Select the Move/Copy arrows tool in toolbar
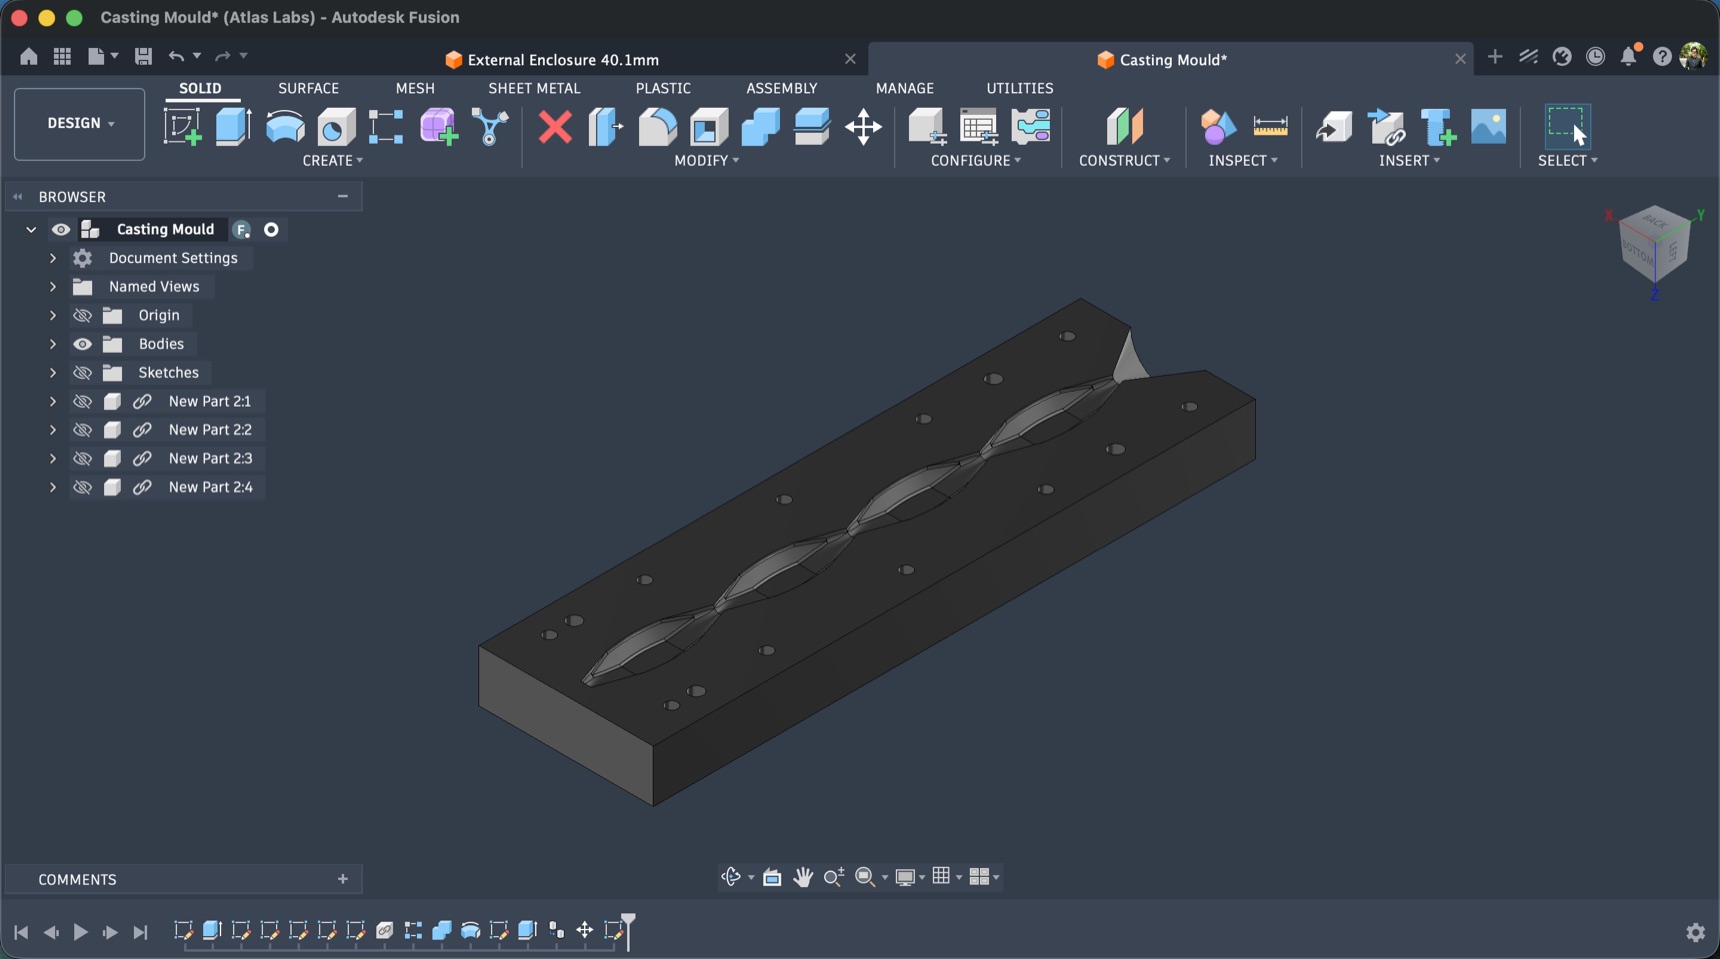This screenshot has width=1720, height=959. [x=863, y=127]
